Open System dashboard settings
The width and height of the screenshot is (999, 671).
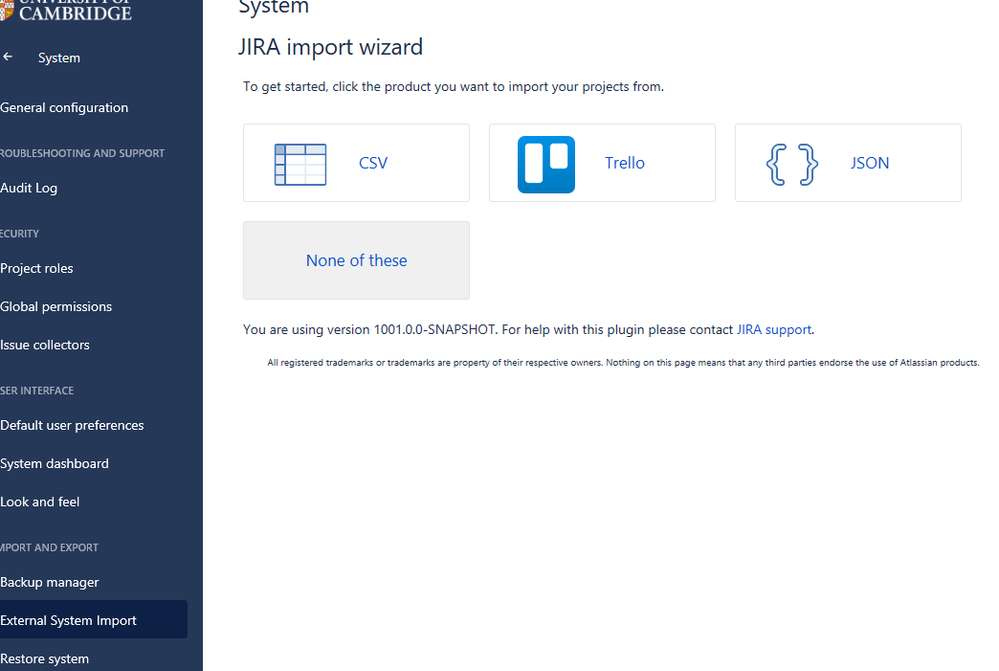54,463
